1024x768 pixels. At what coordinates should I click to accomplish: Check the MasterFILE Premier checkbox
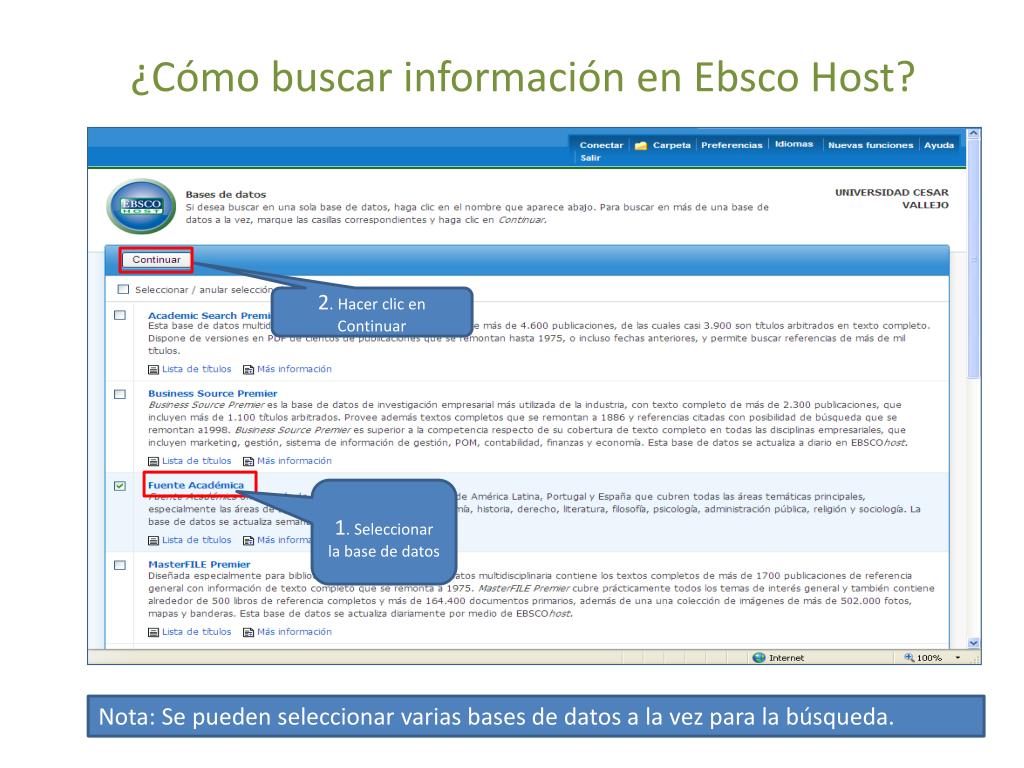pos(120,565)
